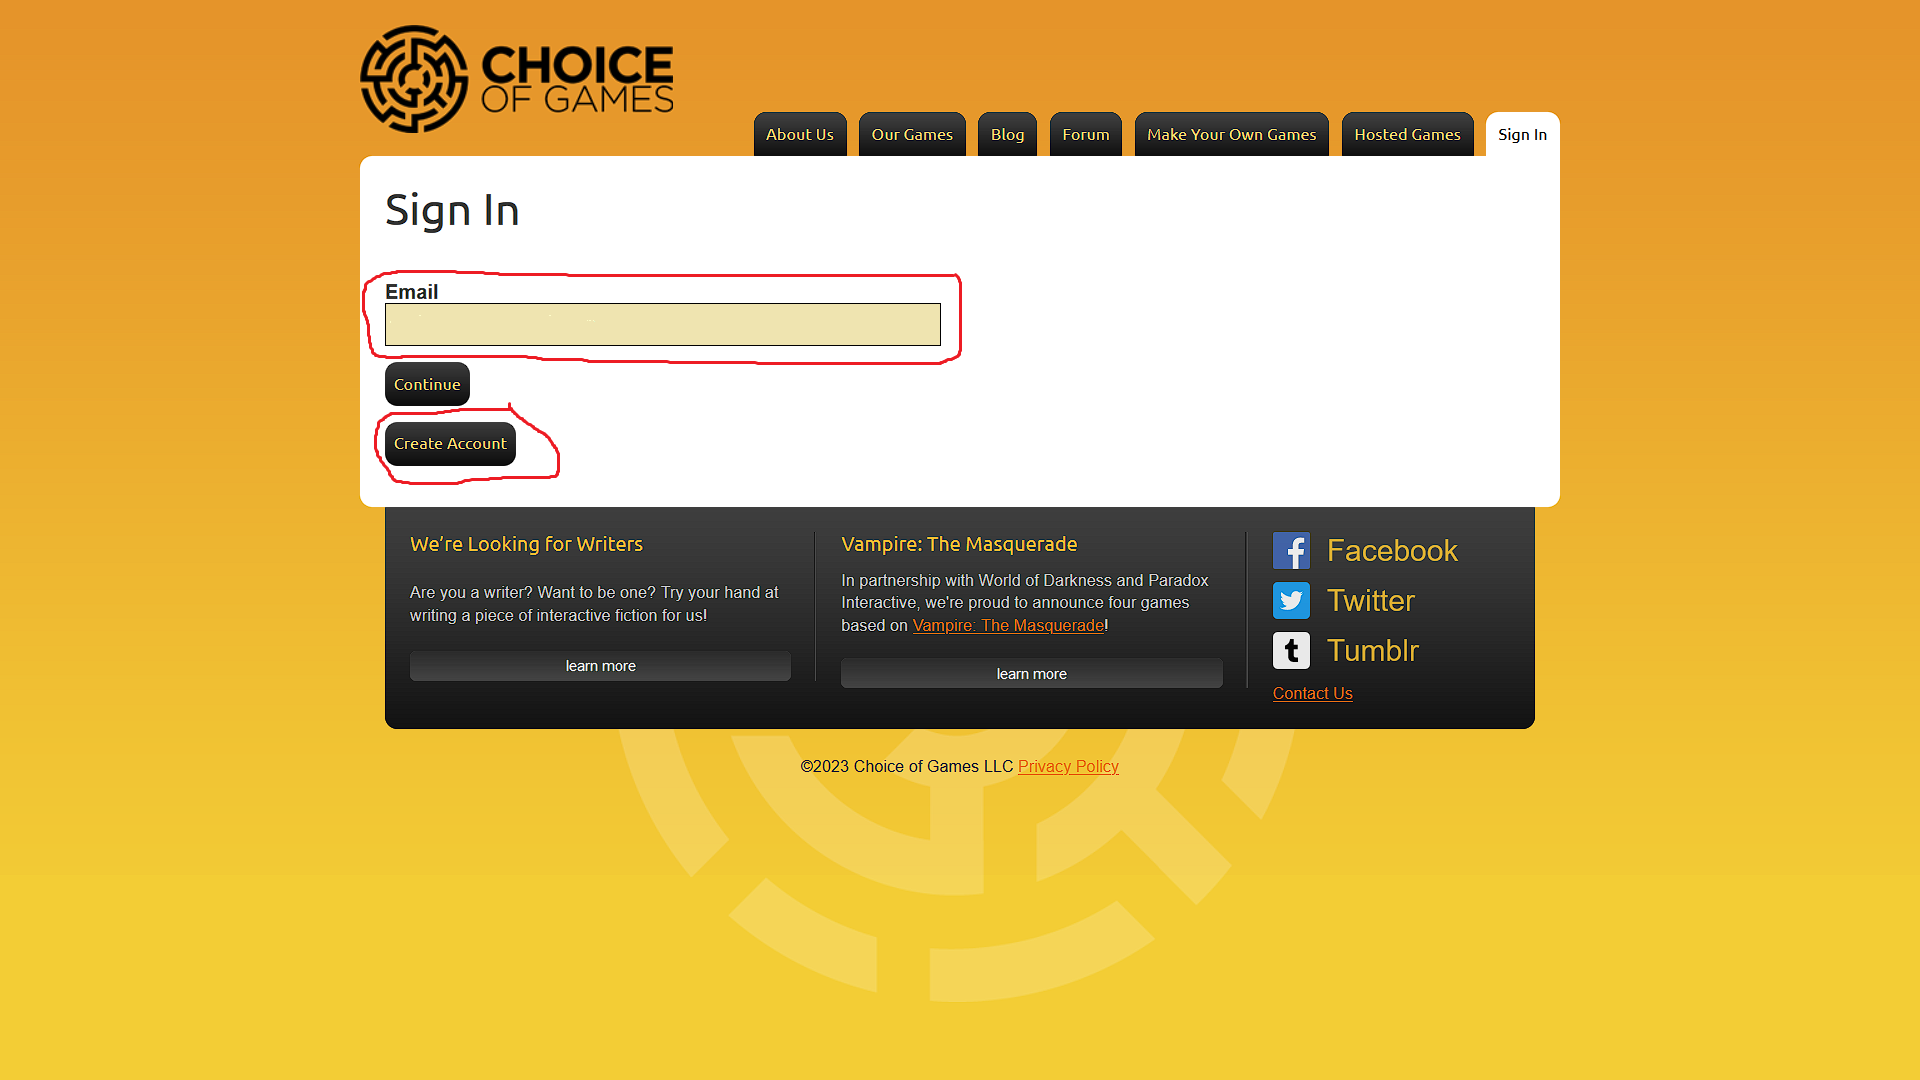Open the Privacy Policy link
Screen dimensions: 1920x1080
[x=1068, y=766]
